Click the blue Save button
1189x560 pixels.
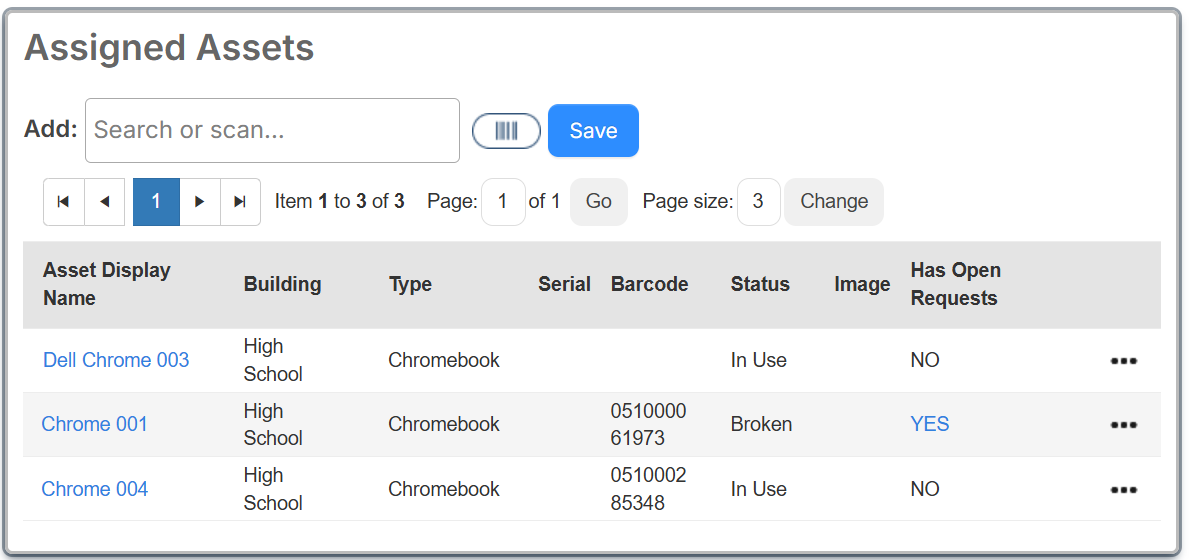point(593,130)
